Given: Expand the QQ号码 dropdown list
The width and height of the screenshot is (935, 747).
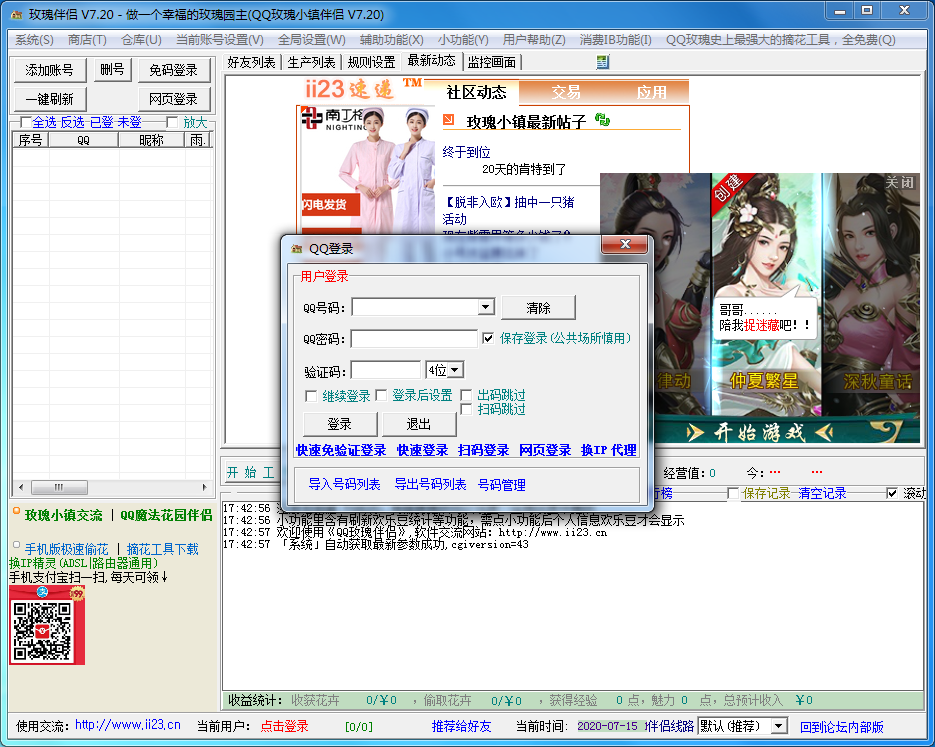Looking at the screenshot, I should (x=486, y=307).
